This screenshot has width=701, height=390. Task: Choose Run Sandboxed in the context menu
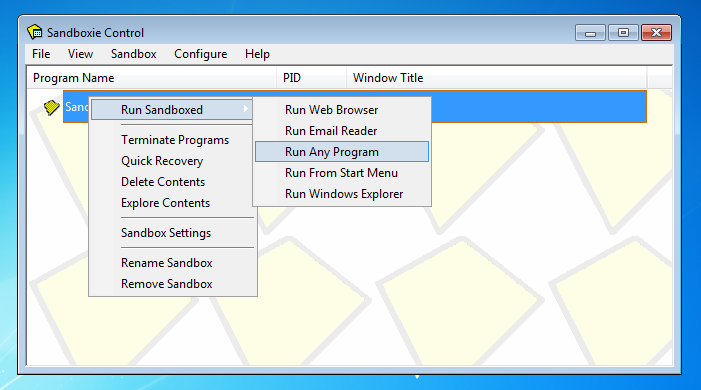172,110
